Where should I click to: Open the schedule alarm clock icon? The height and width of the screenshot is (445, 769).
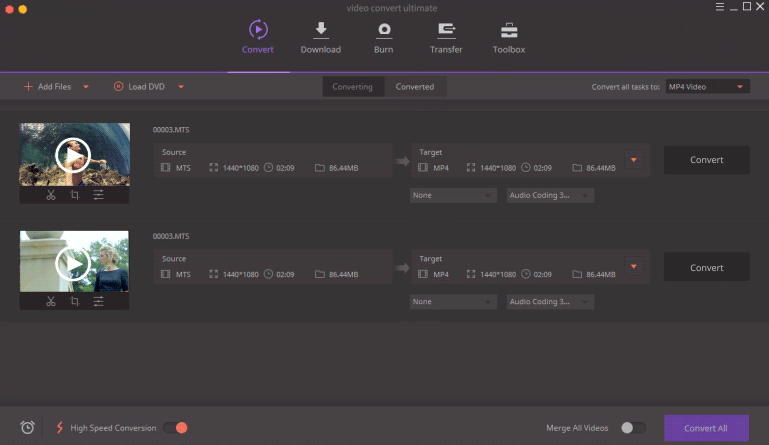pos(27,427)
